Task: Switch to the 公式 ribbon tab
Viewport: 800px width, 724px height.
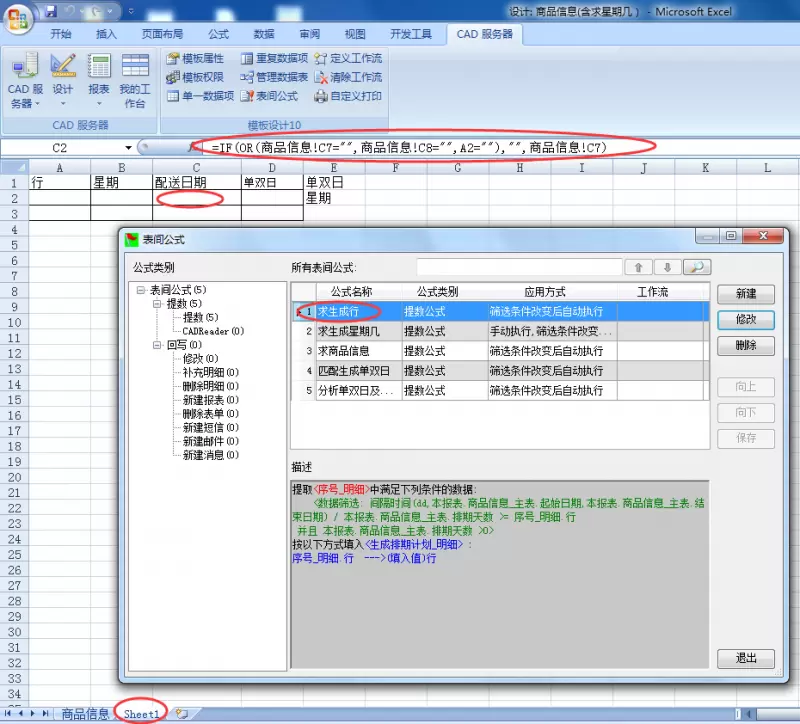Action: coord(219,33)
